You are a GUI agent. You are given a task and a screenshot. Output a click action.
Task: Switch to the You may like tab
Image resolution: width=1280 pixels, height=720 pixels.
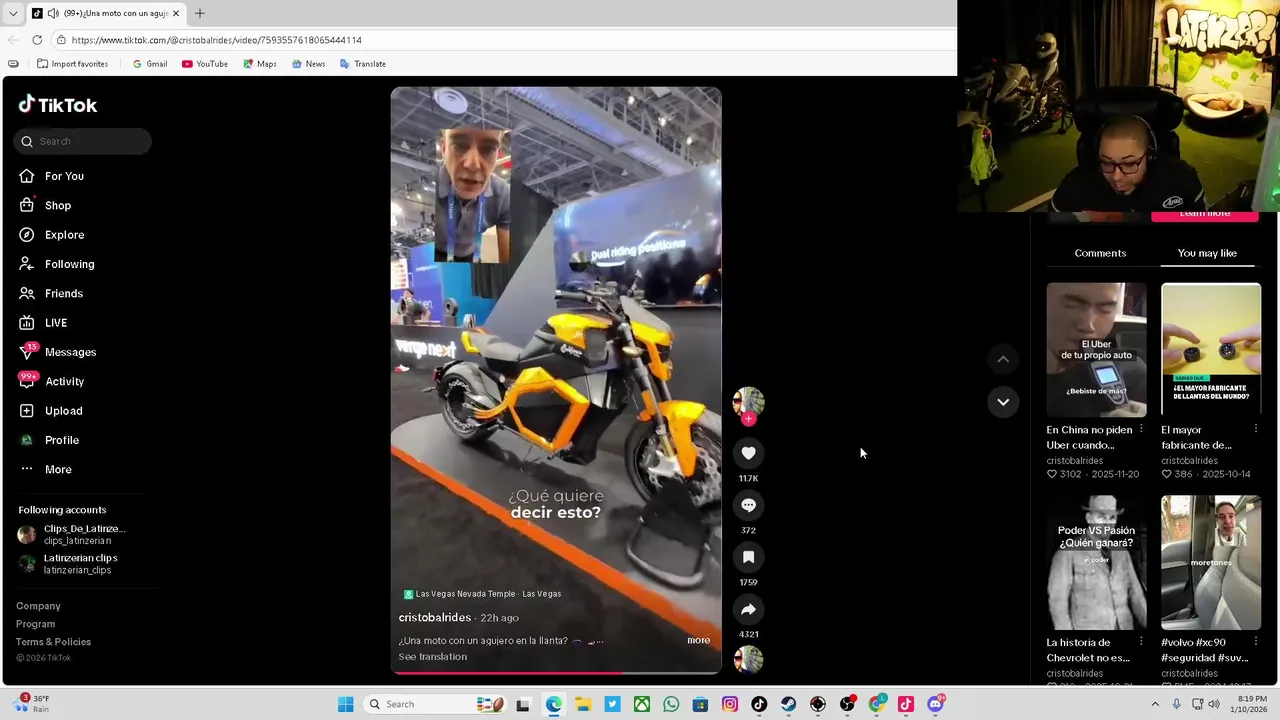coord(1207,253)
